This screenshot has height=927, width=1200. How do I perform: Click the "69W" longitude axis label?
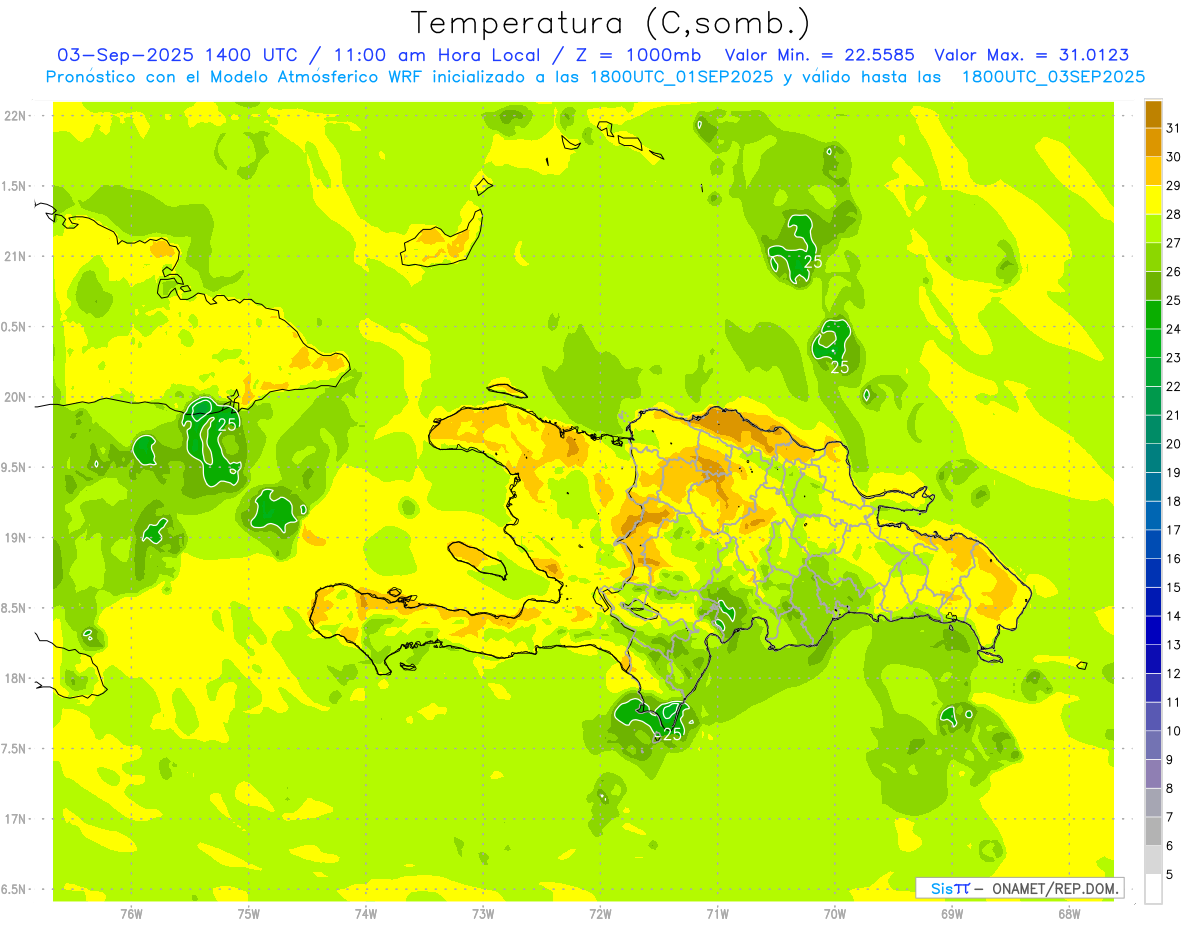coord(952,913)
